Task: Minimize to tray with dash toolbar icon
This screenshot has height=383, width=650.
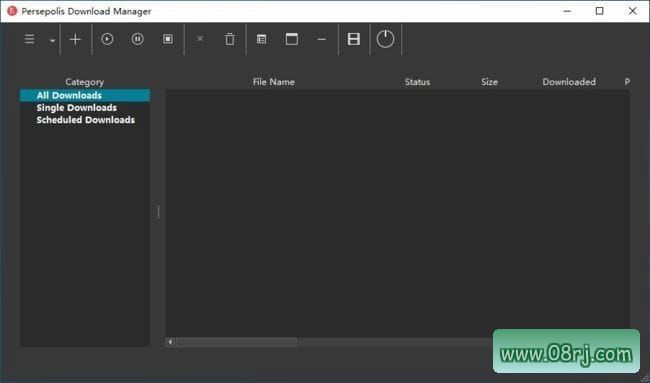Action: [x=322, y=39]
